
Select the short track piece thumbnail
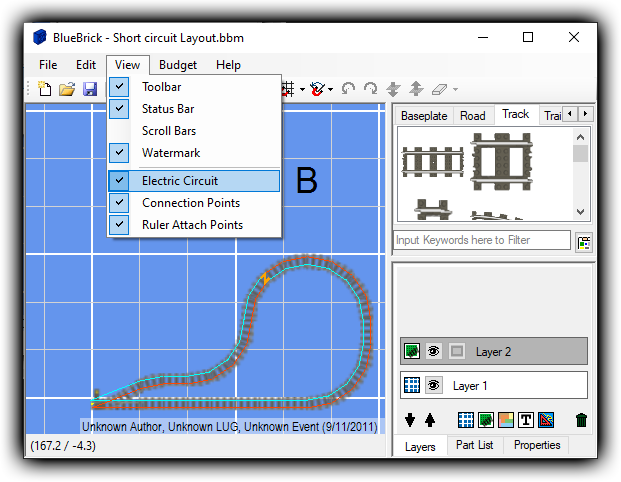(x=432, y=210)
